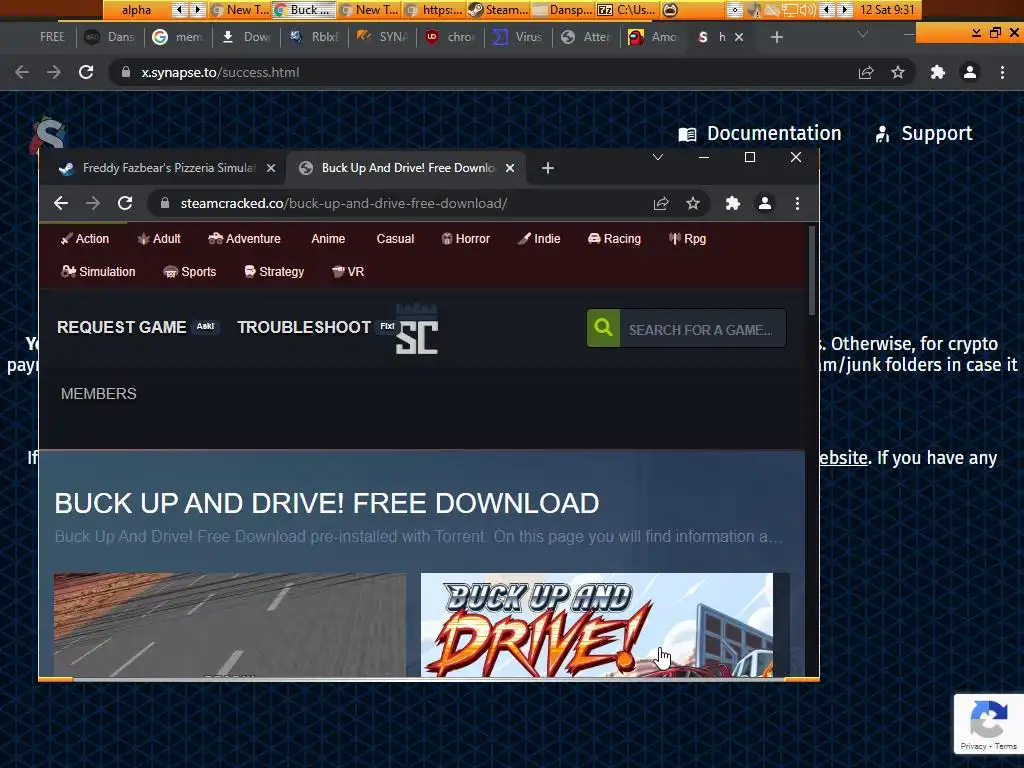Viewport: 1024px width, 768px height.
Task: Open extensions puzzle icon in Synapse window
Action: click(x=938, y=72)
